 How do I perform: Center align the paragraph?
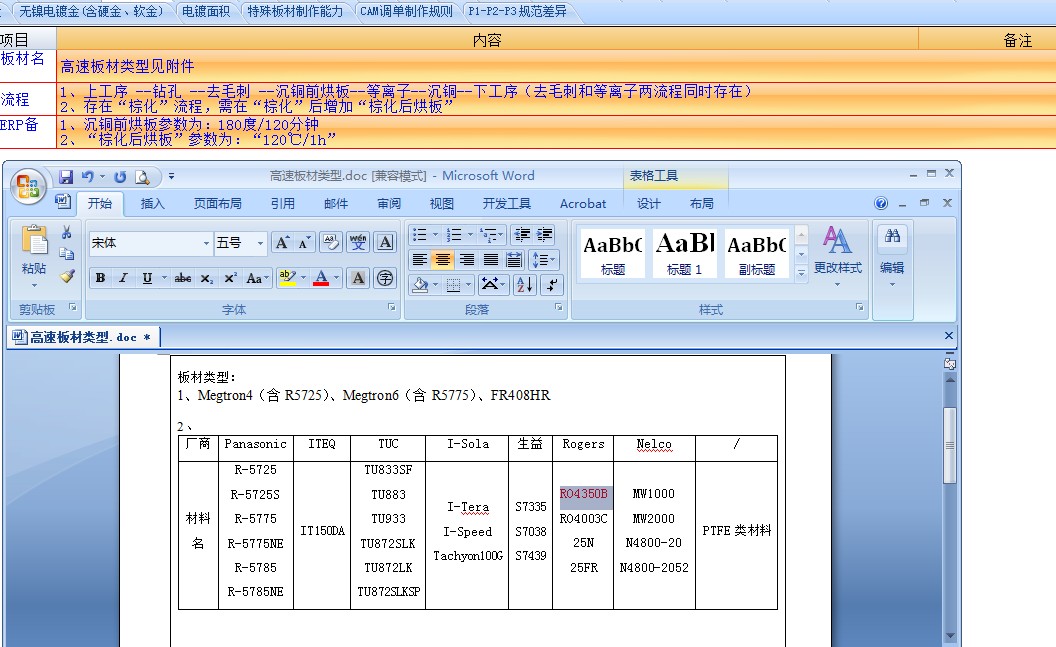(442, 259)
